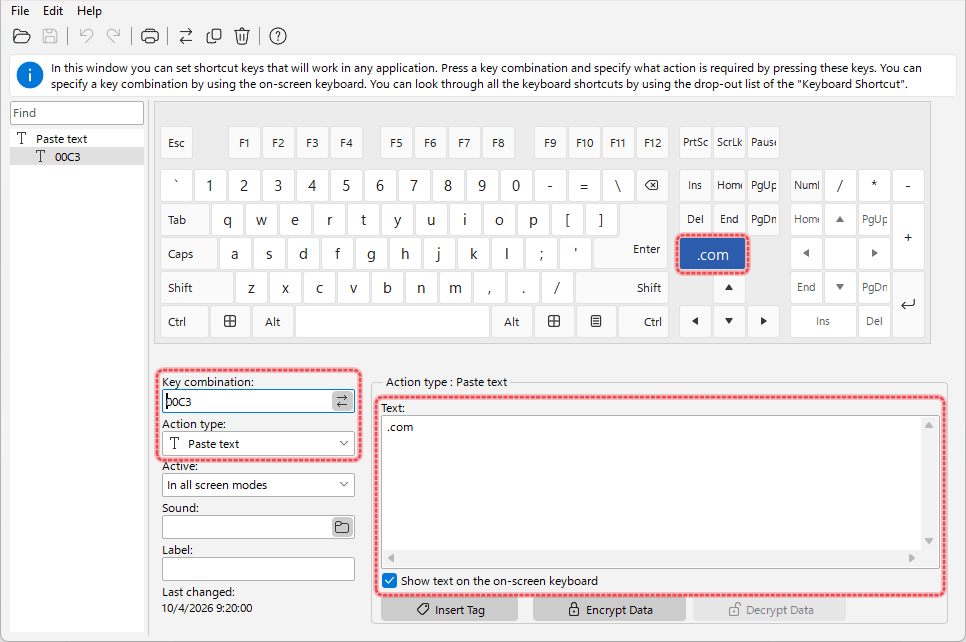
Task: Click the Print toolbar icon
Action: click(150, 36)
